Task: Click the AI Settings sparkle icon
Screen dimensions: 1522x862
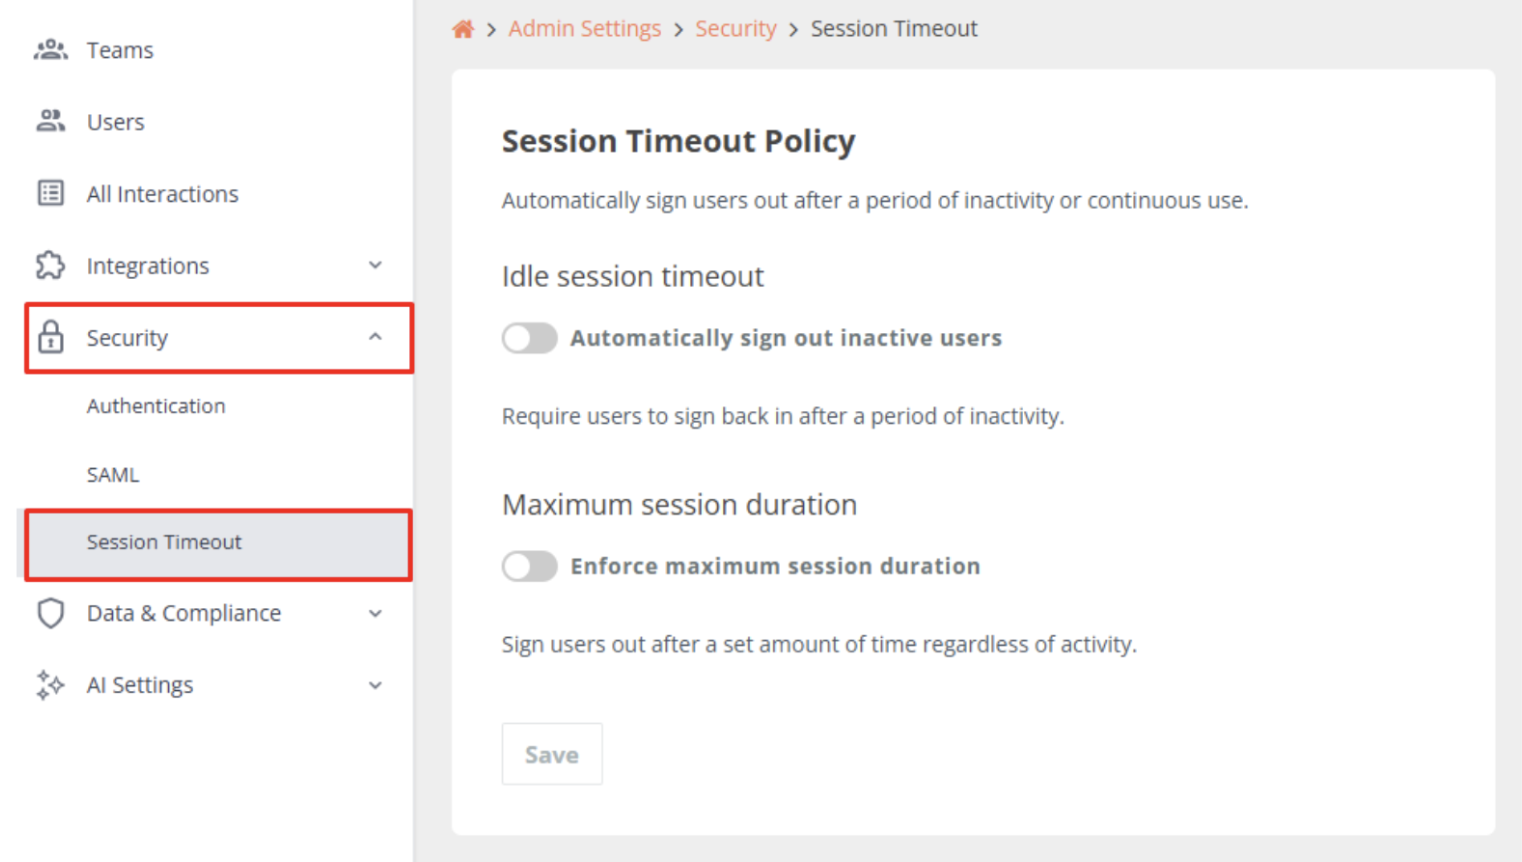Action: [50, 685]
